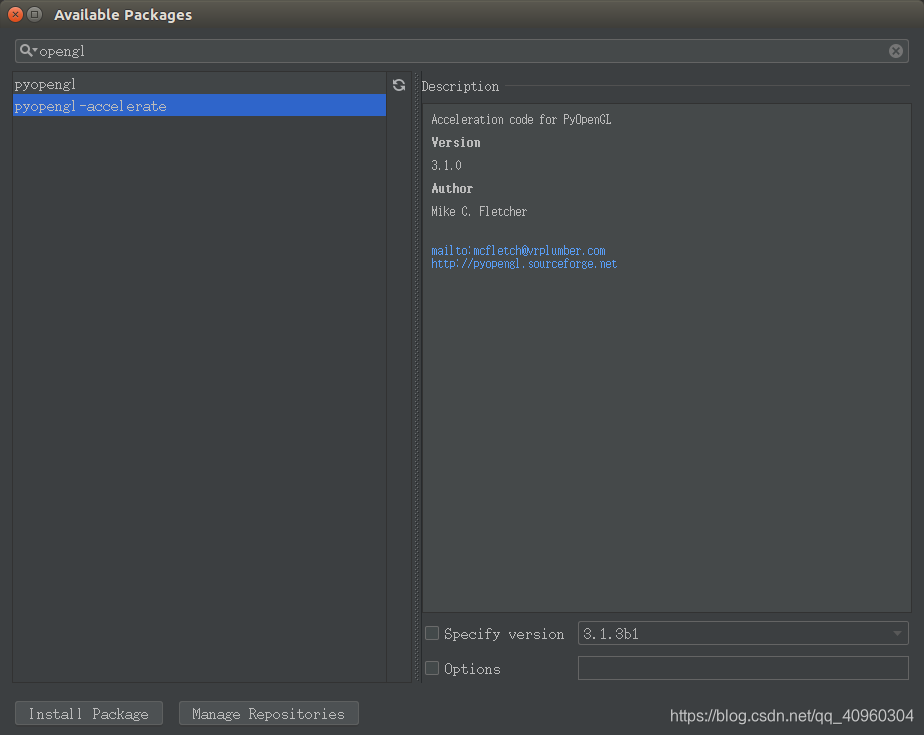Open the mailto:mcfletch@vrplumber.com link

pyautogui.click(x=518, y=251)
